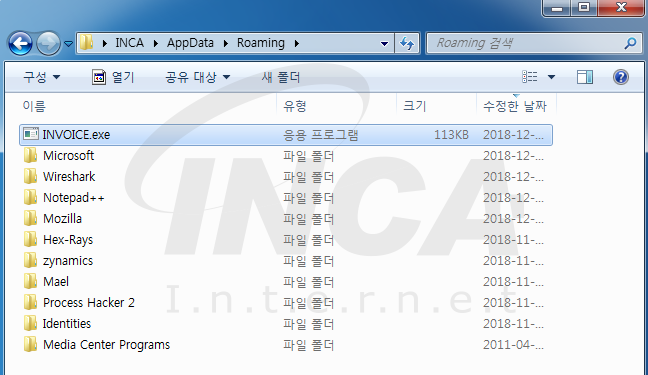Image resolution: width=648 pixels, height=375 pixels.
Task: Select the Mozilla folder name
Action: (62, 219)
